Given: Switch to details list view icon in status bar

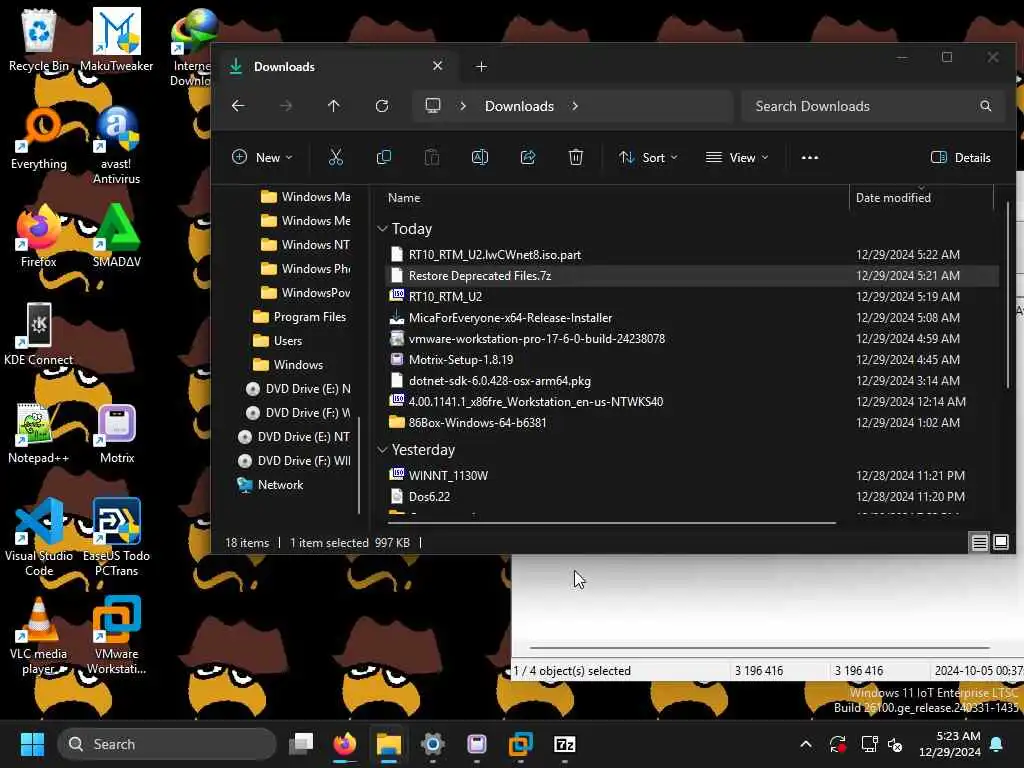Looking at the screenshot, I should coord(980,543).
